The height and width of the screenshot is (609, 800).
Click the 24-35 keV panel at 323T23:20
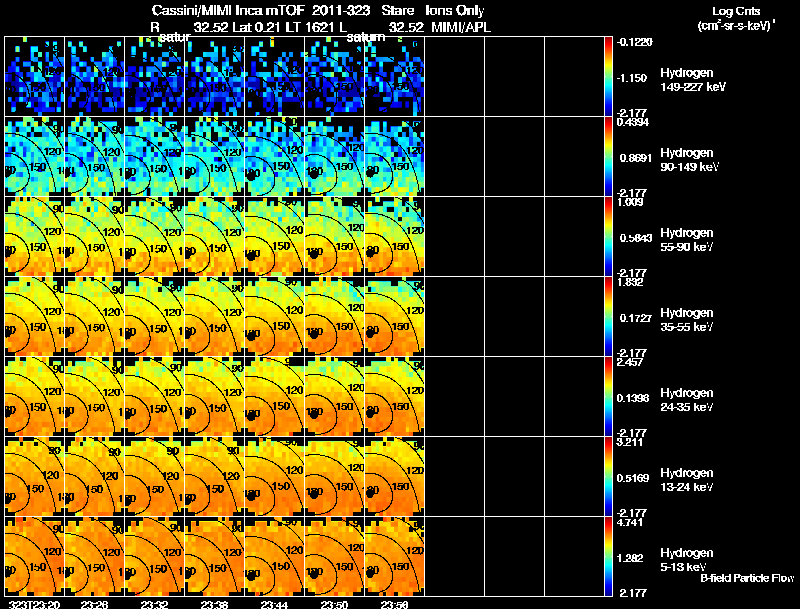pos(34,397)
